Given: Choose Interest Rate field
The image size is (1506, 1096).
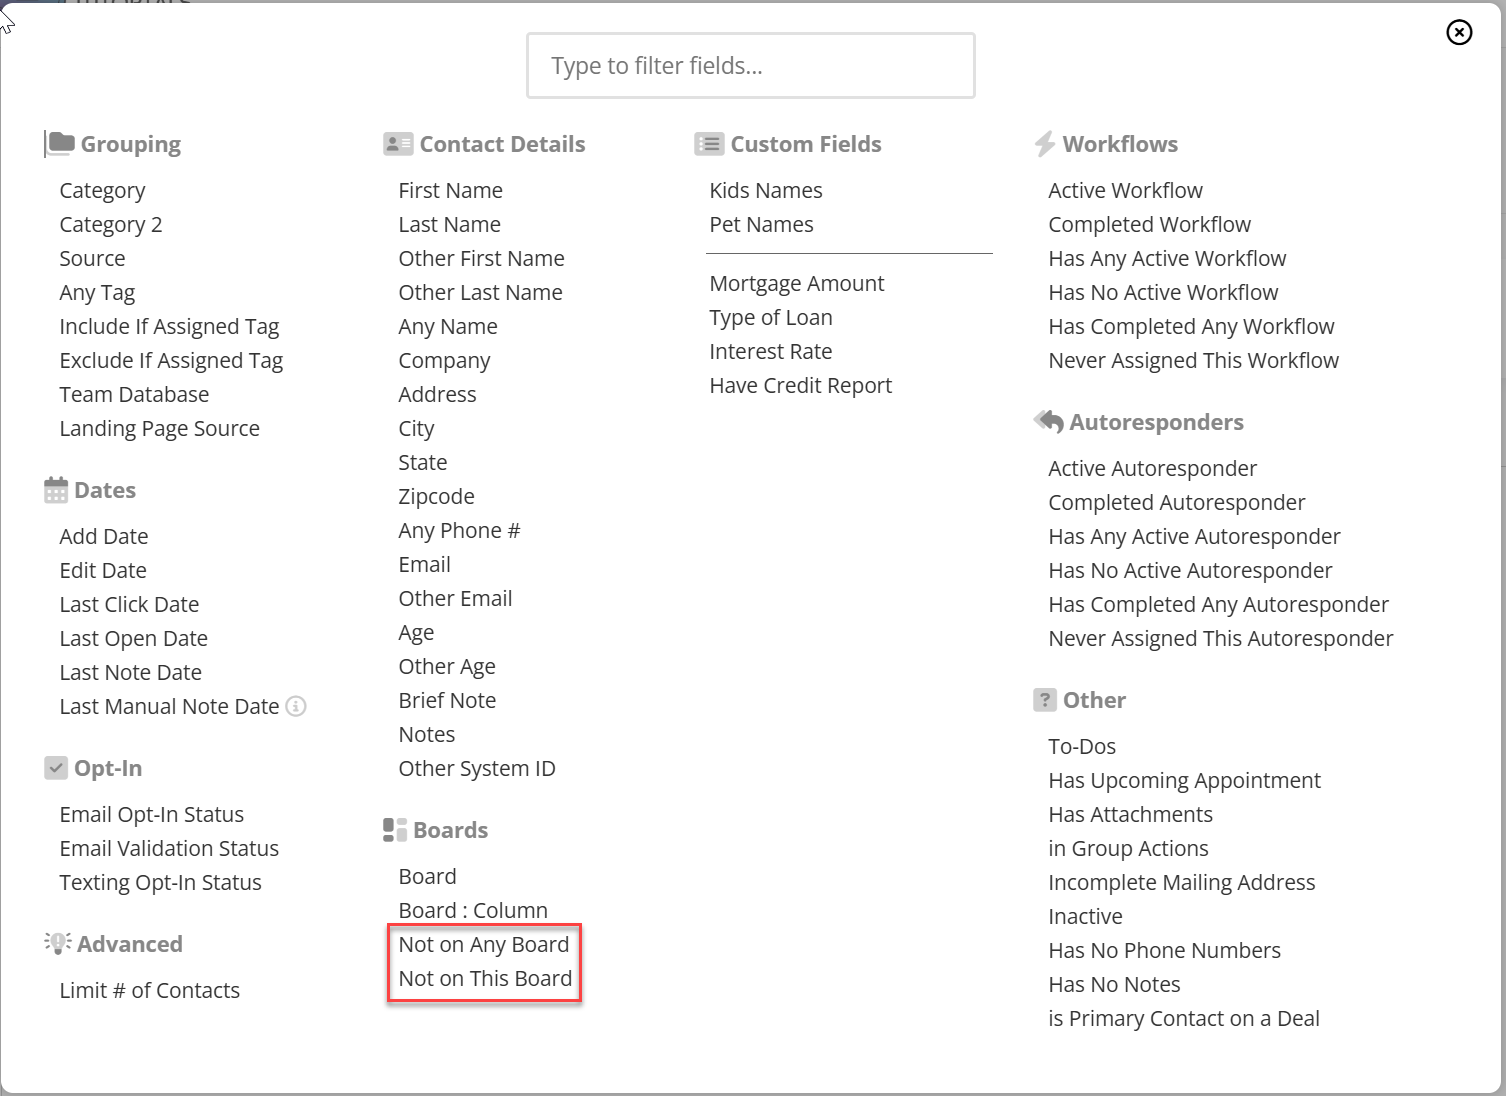Looking at the screenshot, I should coord(770,352).
